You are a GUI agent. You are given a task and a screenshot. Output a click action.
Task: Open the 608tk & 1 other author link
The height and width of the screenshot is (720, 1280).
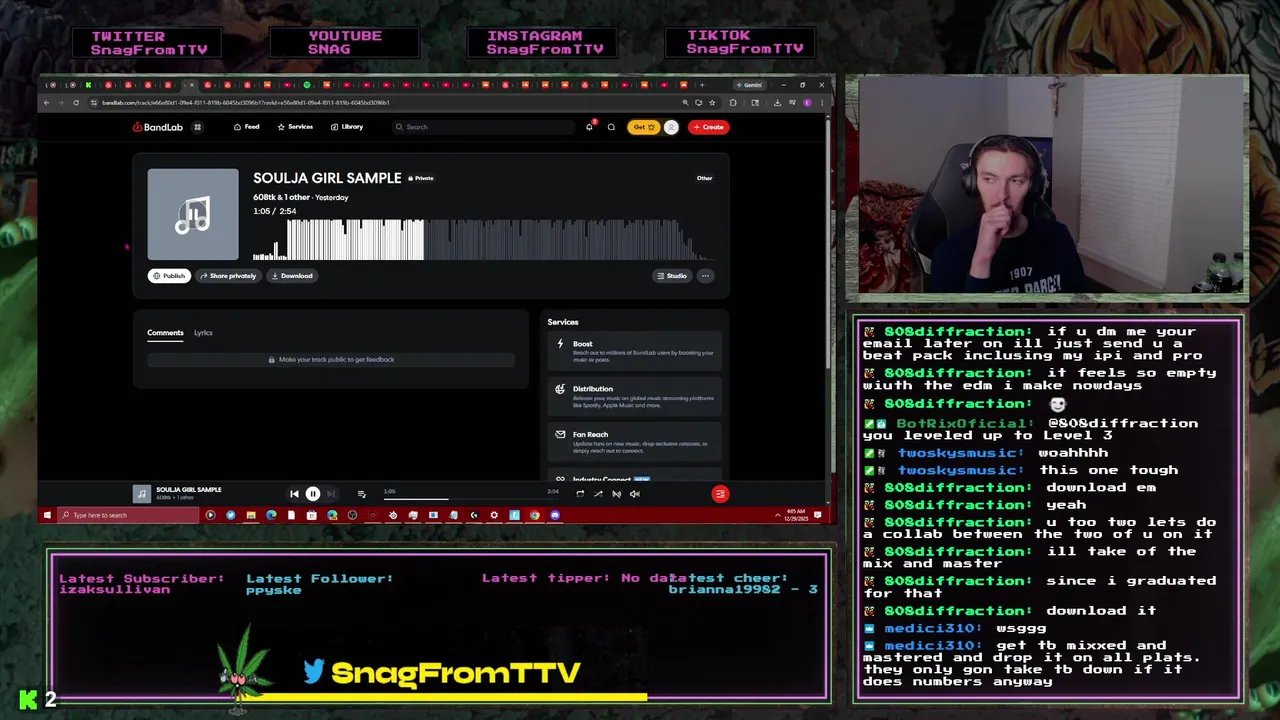281,197
